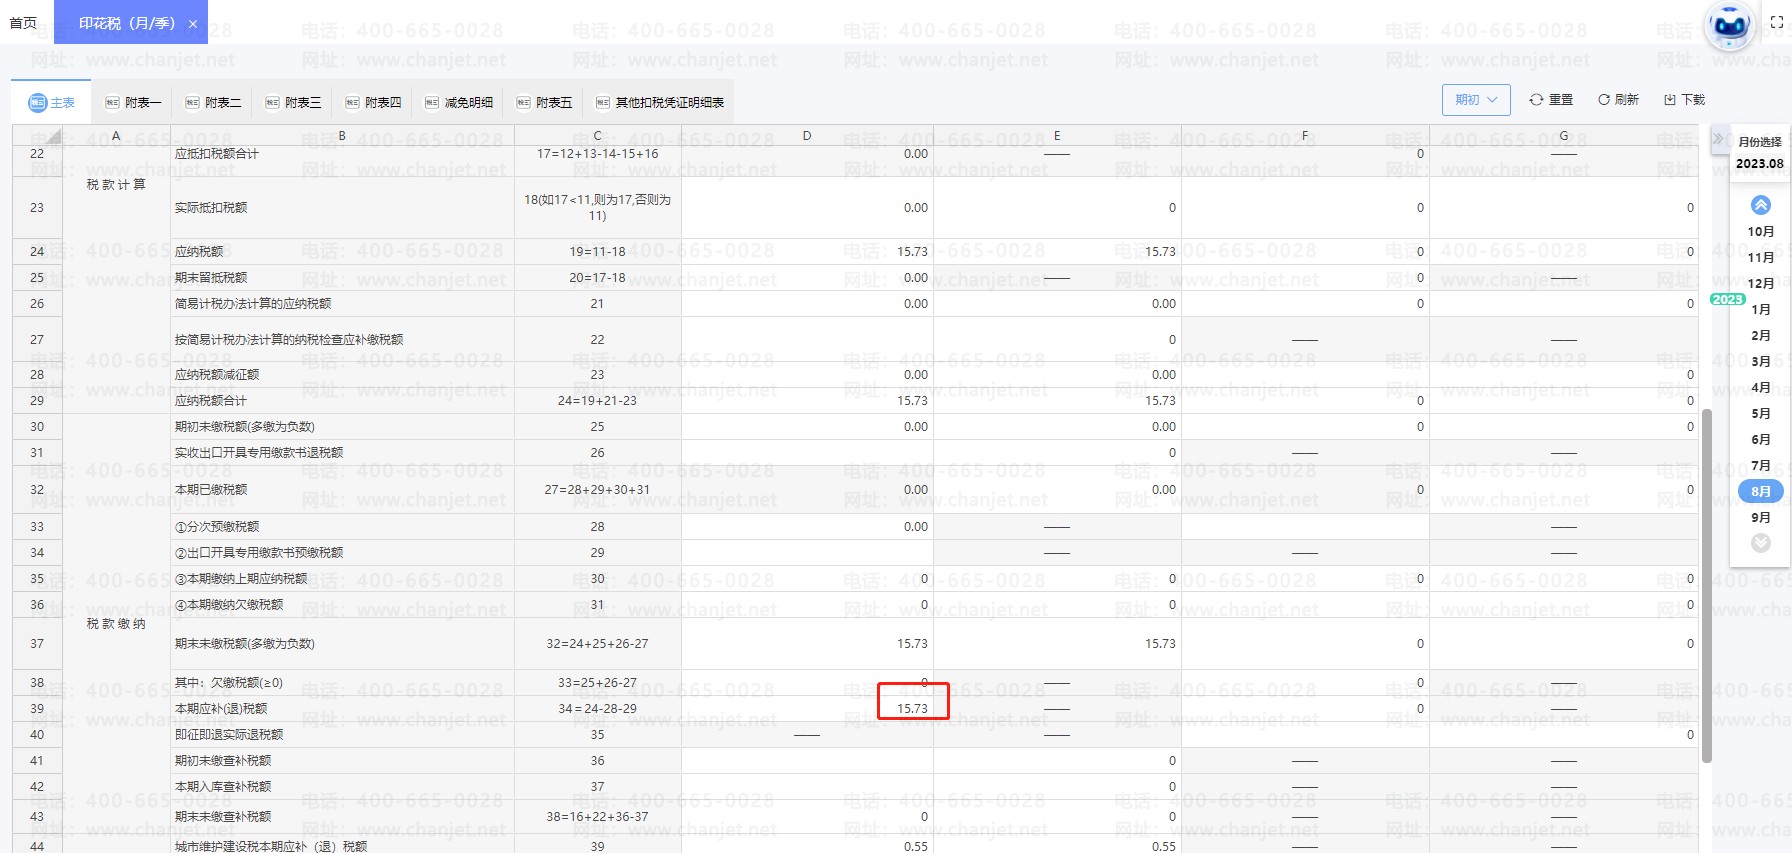Click the vertical scrollbar of the table

pos(1707,580)
